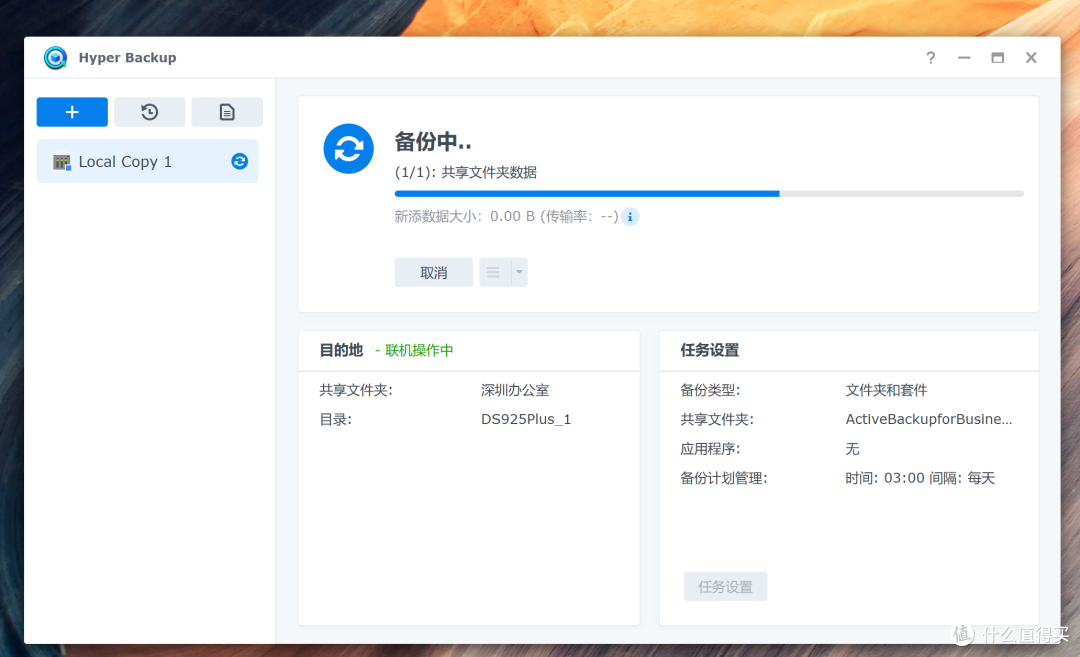Click the Hyper Backup window title text
The image size is (1080, 657).
point(127,58)
